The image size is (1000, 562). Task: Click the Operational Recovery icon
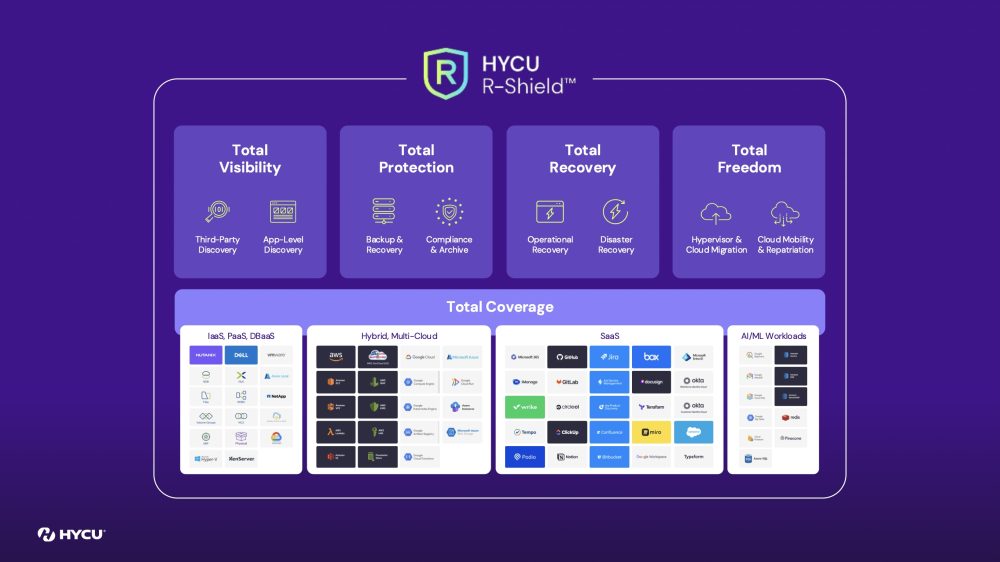click(550, 212)
